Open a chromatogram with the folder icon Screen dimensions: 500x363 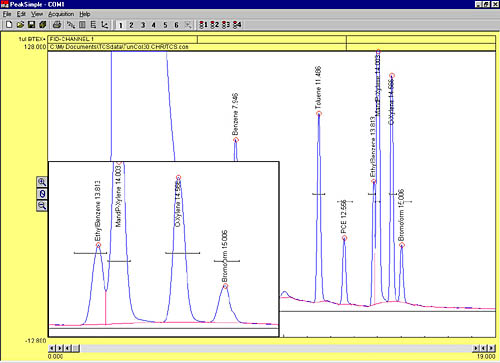[20, 25]
